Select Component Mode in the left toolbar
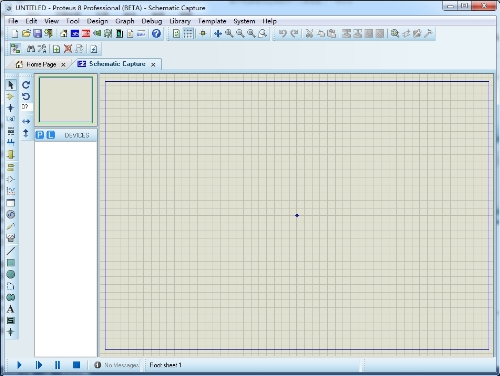This screenshot has height=376, width=500. 11,97
